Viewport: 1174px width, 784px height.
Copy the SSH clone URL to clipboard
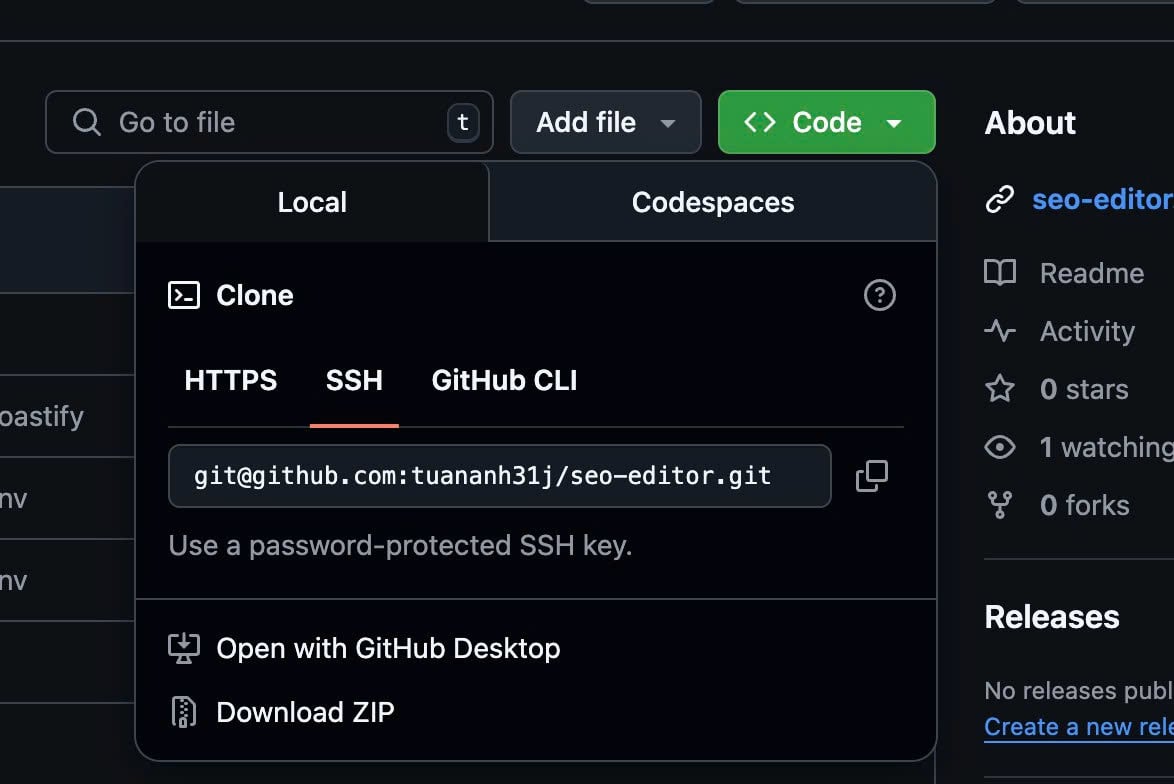coord(872,475)
